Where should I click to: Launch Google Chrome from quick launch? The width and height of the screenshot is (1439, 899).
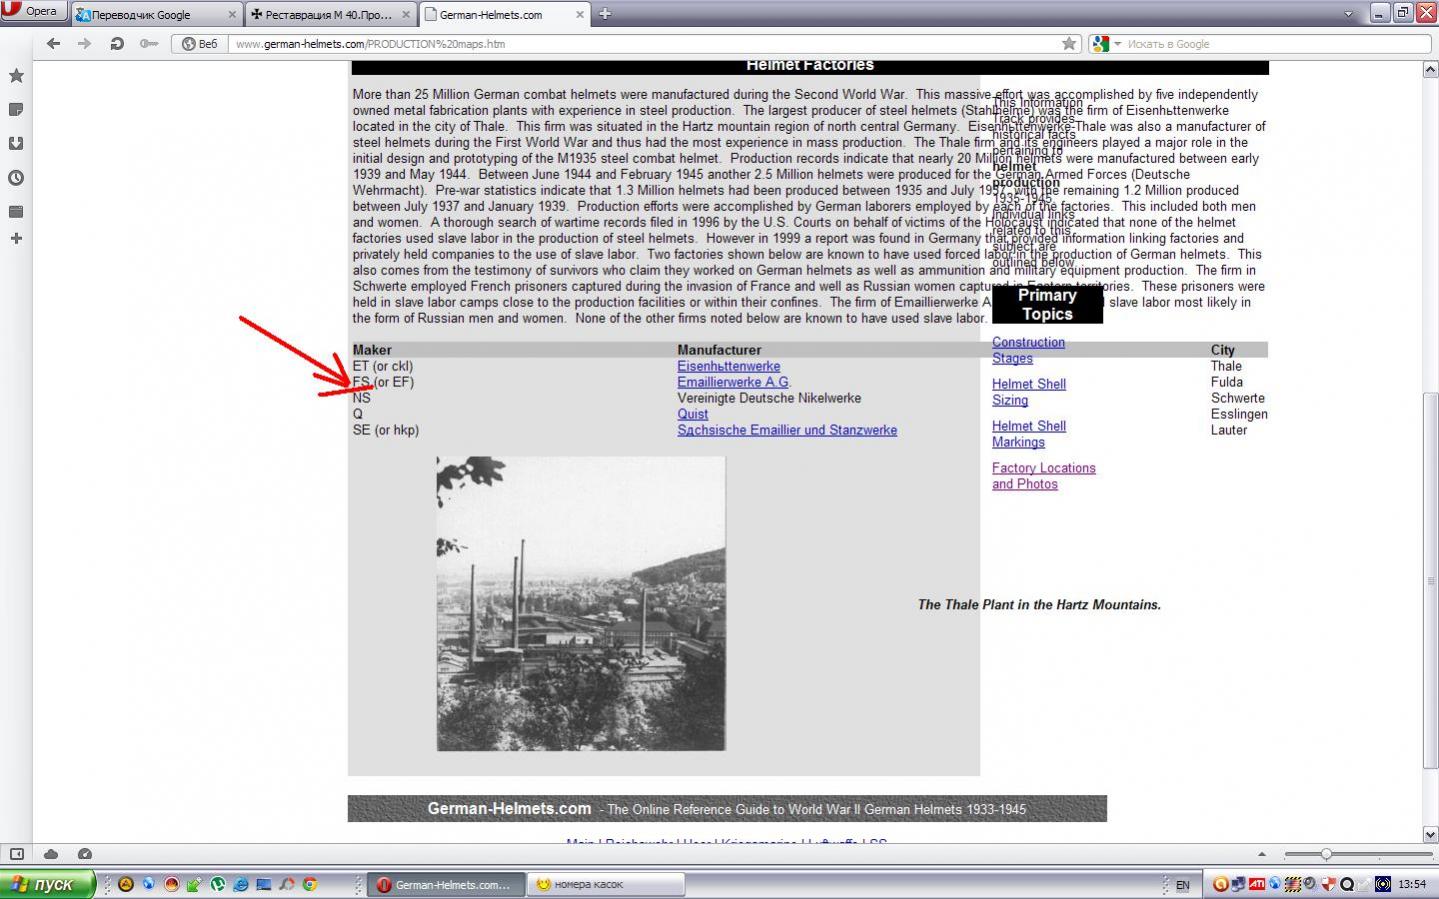point(310,884)
